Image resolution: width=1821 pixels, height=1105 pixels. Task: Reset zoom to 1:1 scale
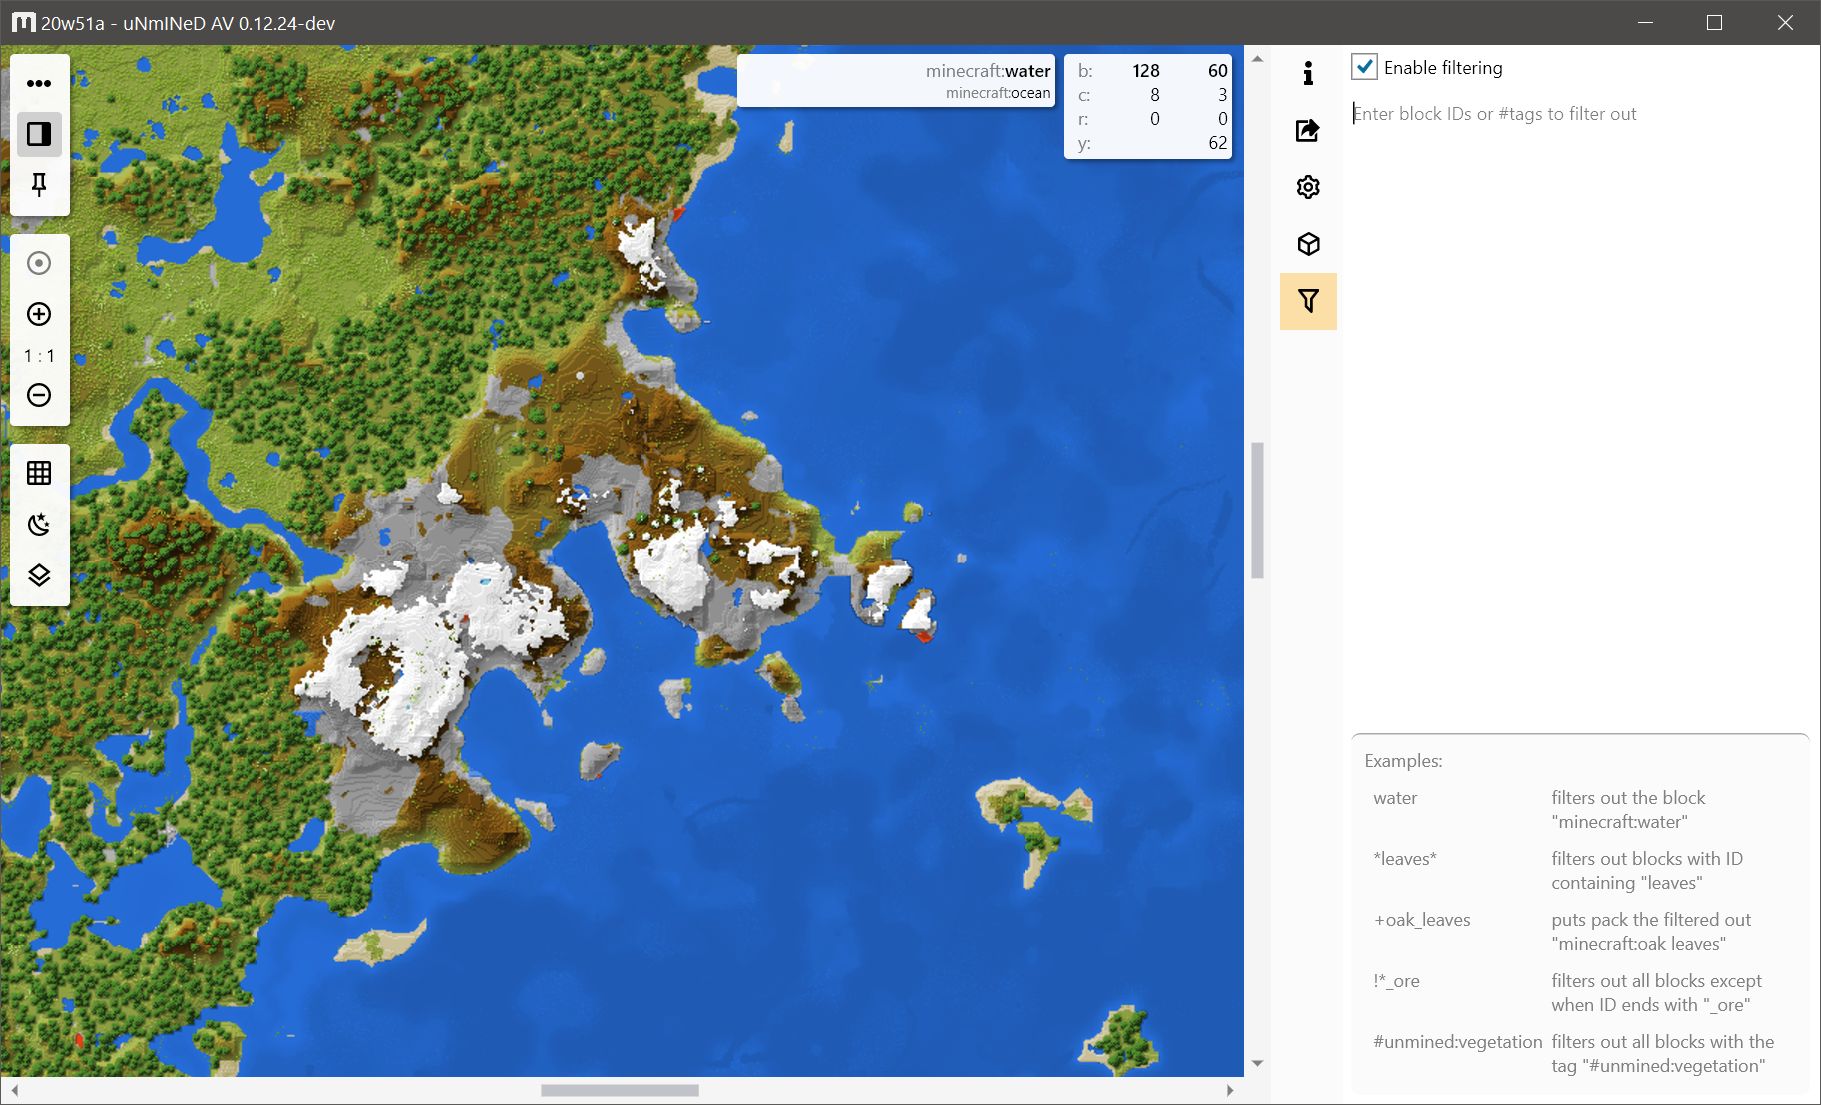pos(38,355)
